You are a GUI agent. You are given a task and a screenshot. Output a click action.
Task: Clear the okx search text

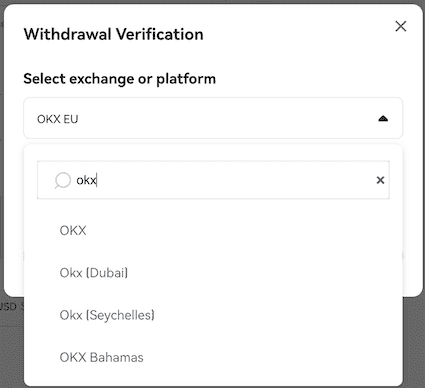380,180
